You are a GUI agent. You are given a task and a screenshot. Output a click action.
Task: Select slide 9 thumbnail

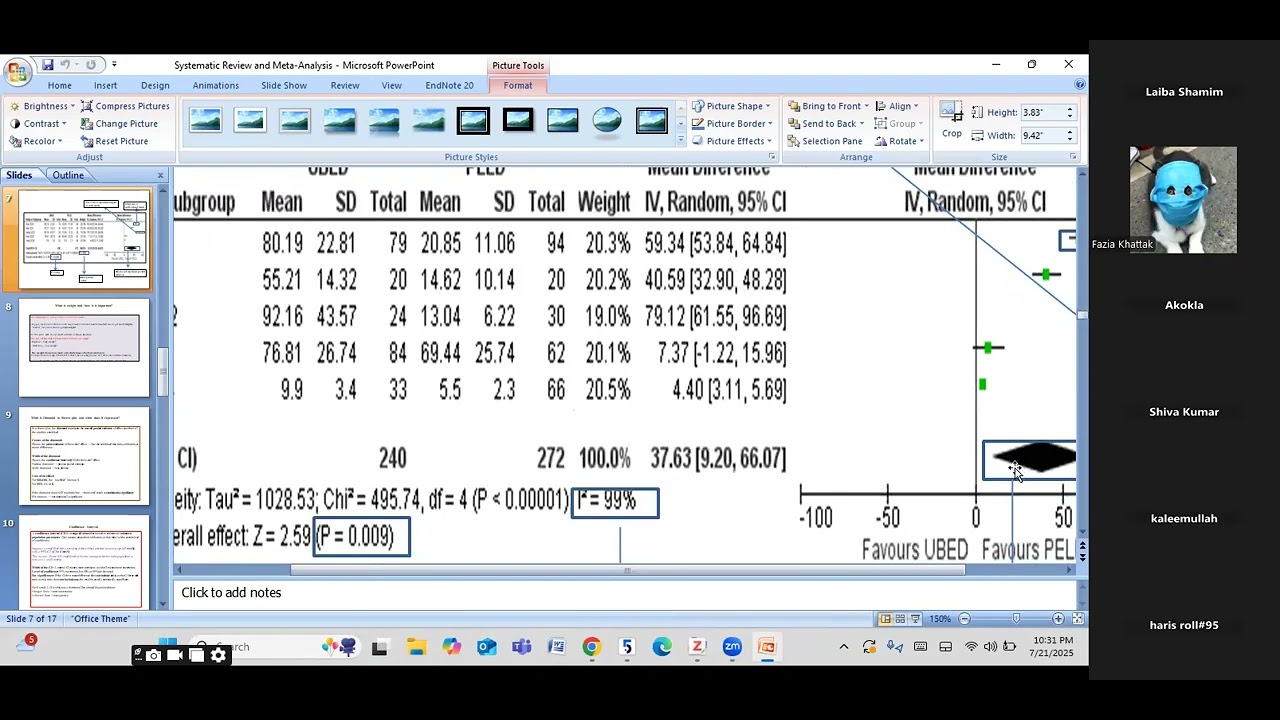click(84, 455)
